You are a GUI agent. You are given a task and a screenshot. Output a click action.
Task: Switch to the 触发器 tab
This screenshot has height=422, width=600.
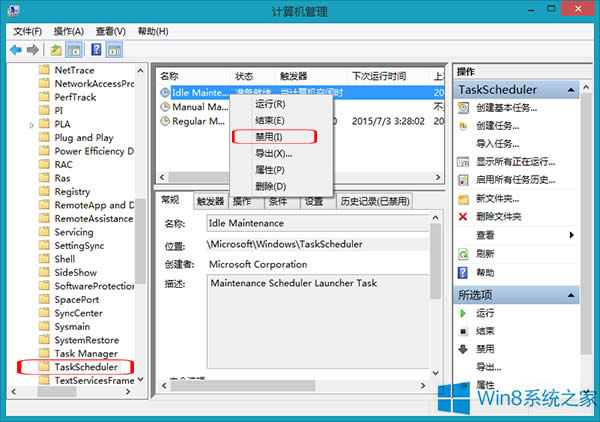tap(210, 201)
